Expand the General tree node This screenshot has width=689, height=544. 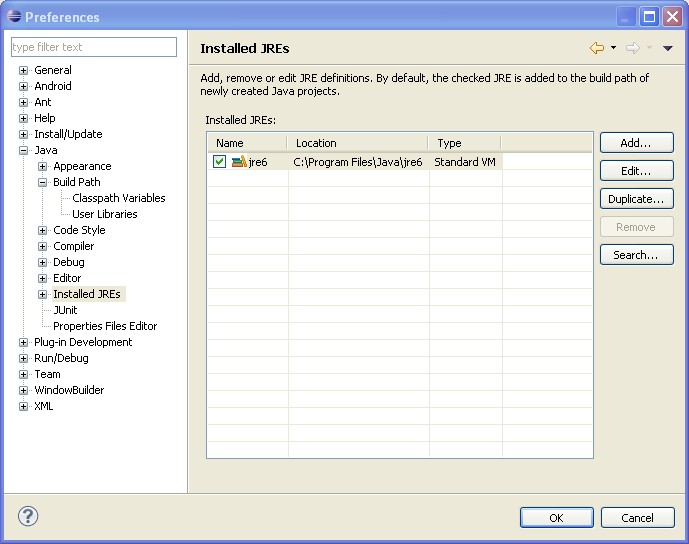[x=24, y=70]
